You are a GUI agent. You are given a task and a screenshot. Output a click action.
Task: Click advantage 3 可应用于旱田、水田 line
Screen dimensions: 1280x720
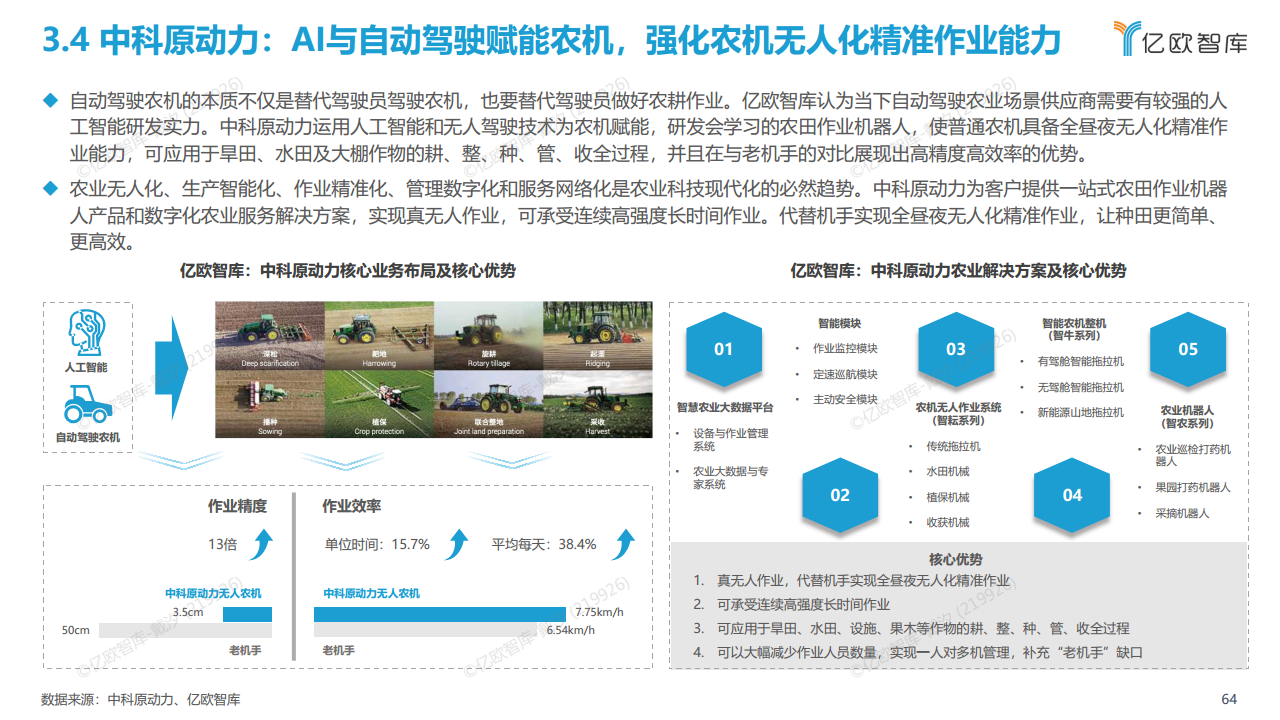[911, 628]
